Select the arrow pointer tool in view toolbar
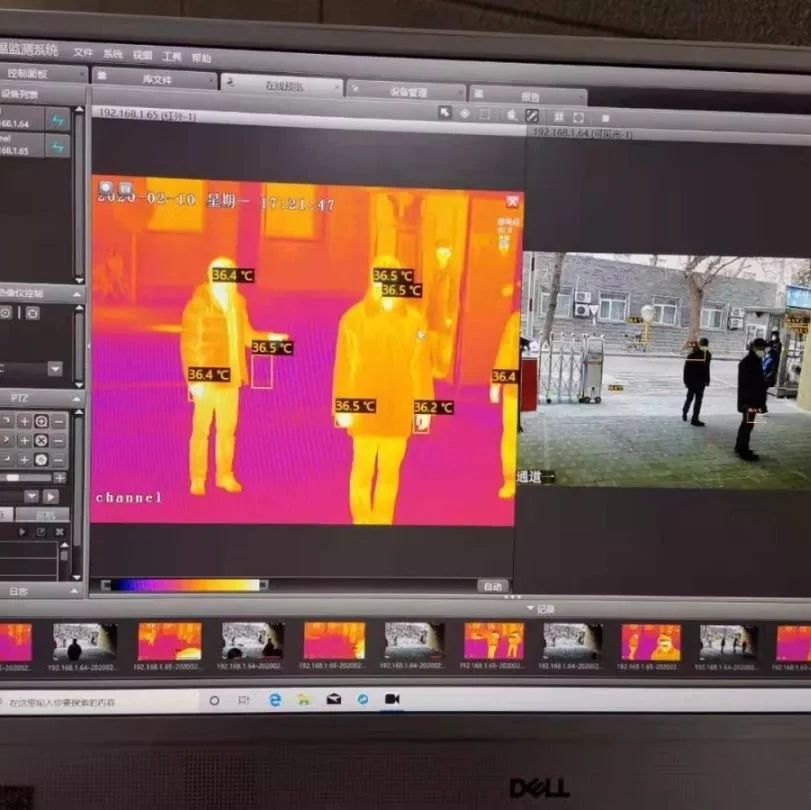The image size is (811, 810). [444, 112]
